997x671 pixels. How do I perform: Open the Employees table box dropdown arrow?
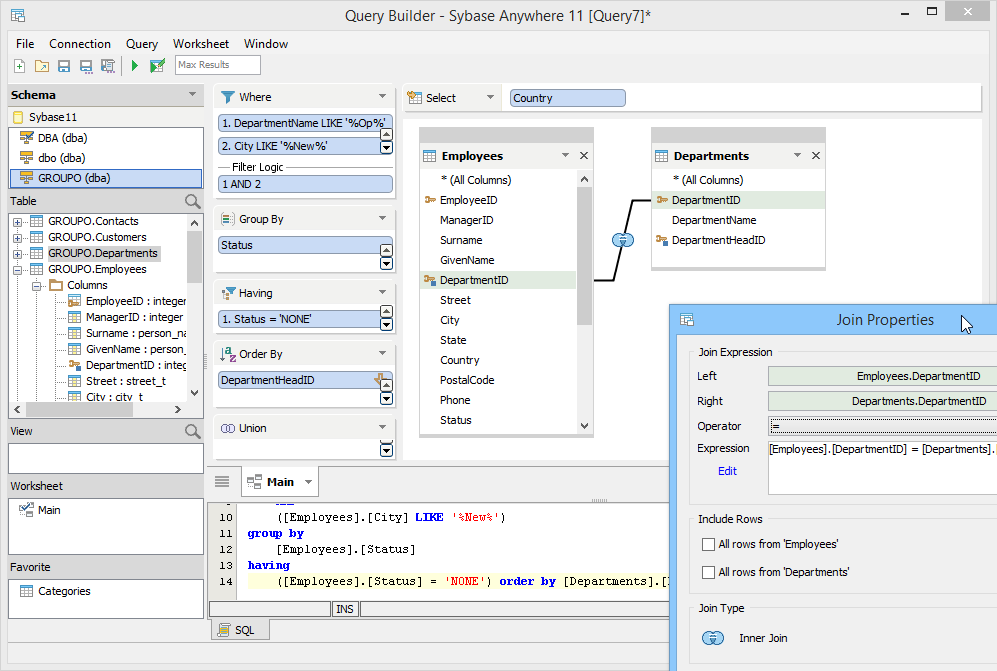(565, 155)
